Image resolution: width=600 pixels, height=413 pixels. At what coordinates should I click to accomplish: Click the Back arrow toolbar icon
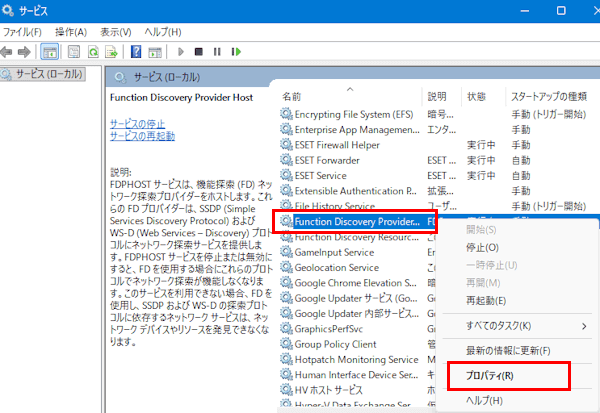pyautogui.click(x=7, y=52)
